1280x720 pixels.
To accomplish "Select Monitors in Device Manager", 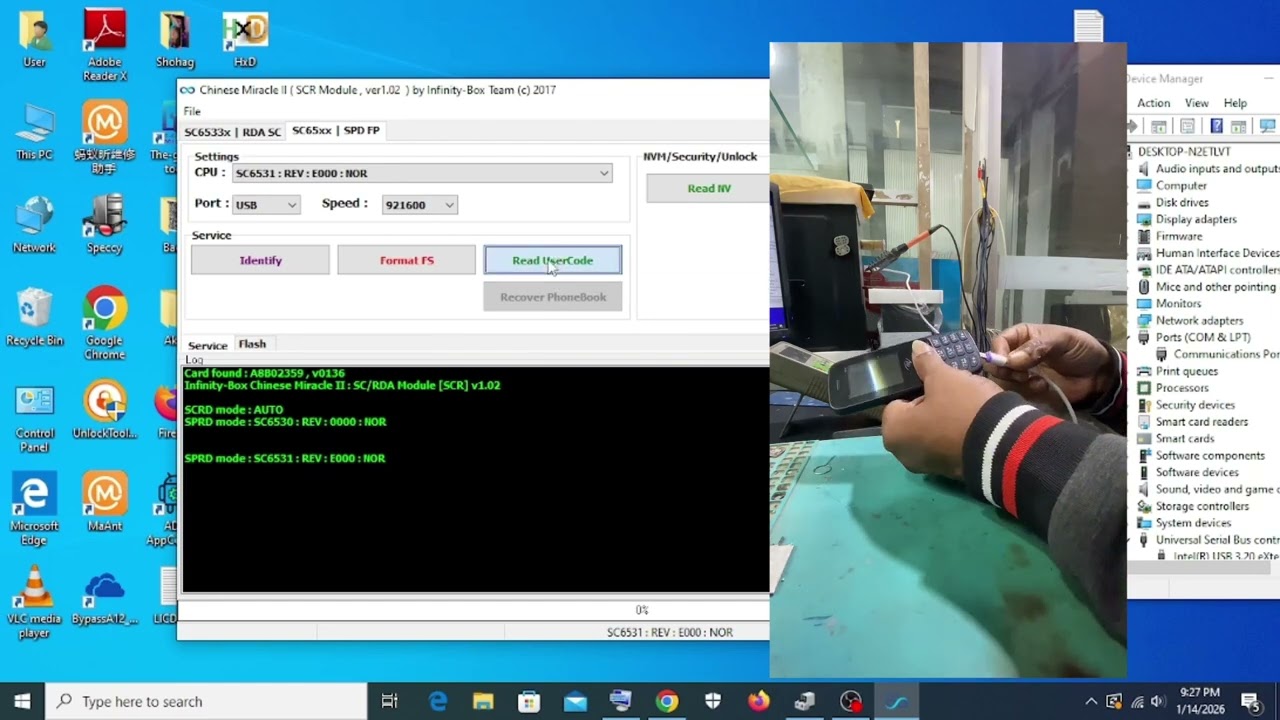I will point(1178,304).
